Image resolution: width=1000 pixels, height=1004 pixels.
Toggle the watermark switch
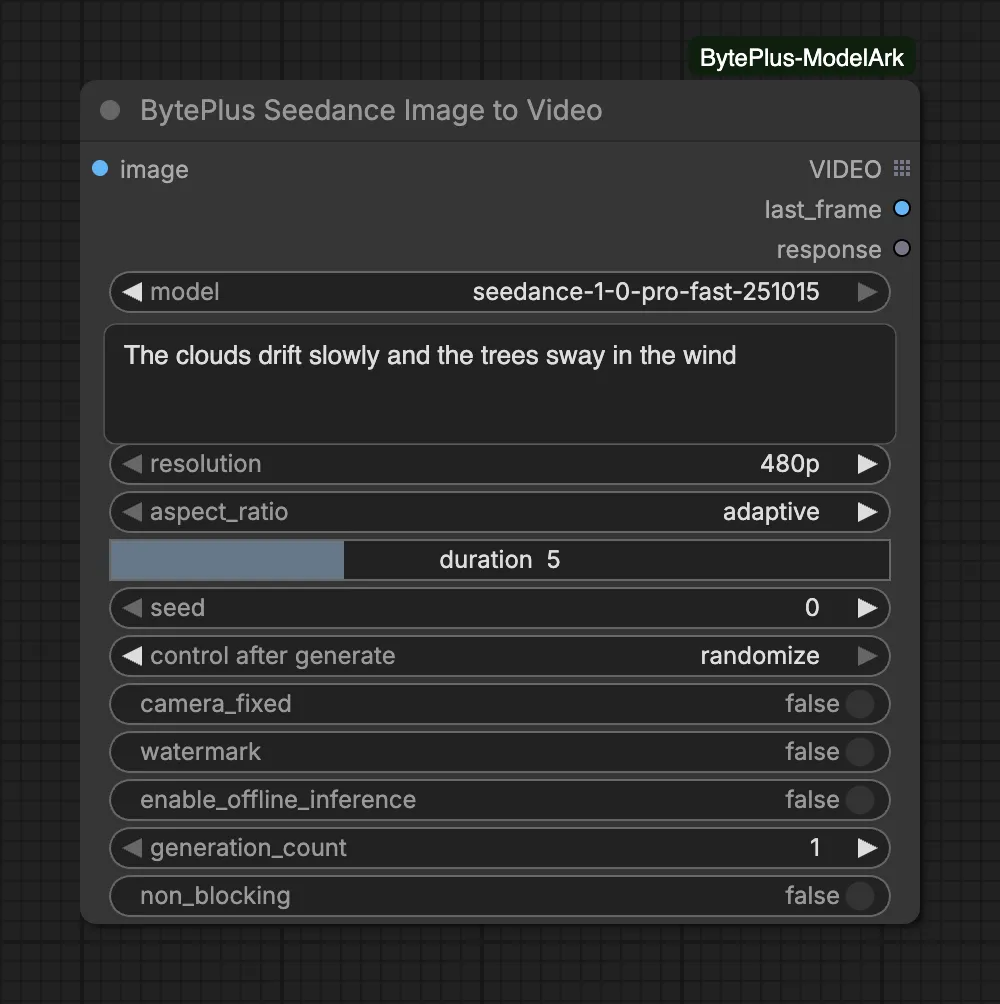tap(860, 752)
